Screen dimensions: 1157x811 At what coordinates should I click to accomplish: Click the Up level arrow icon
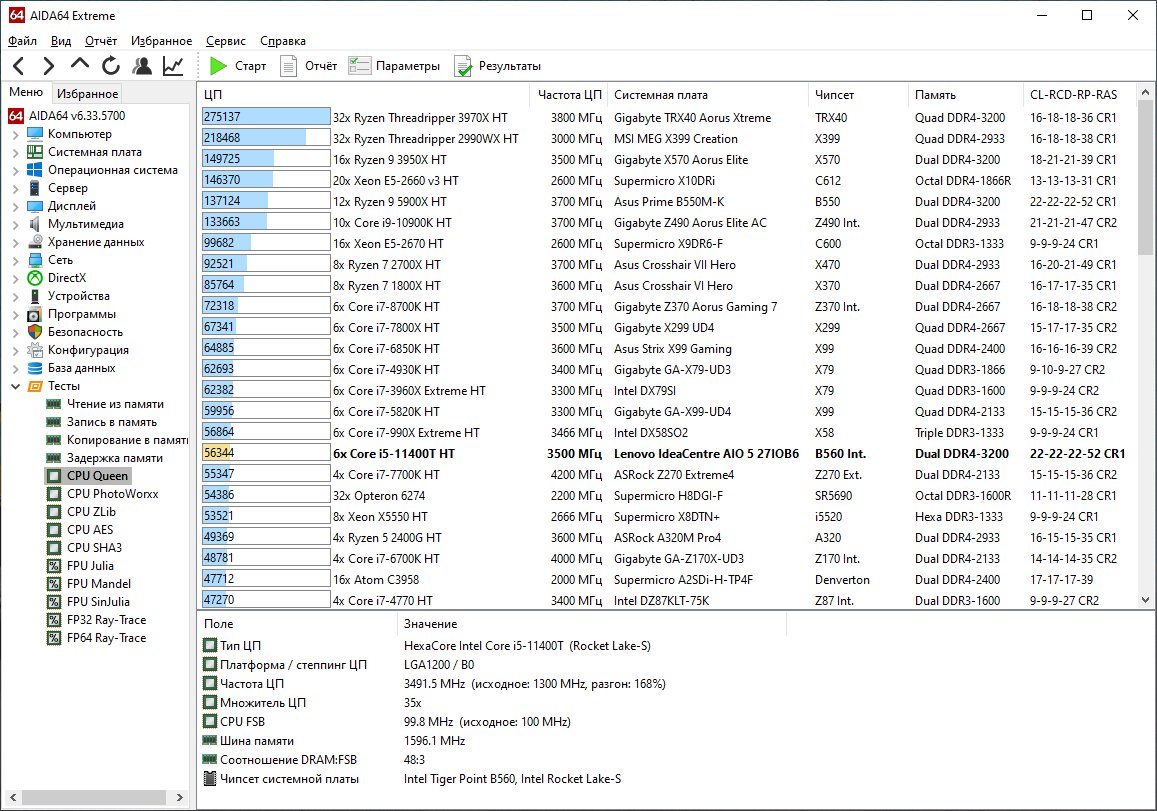tap(80, 65)
